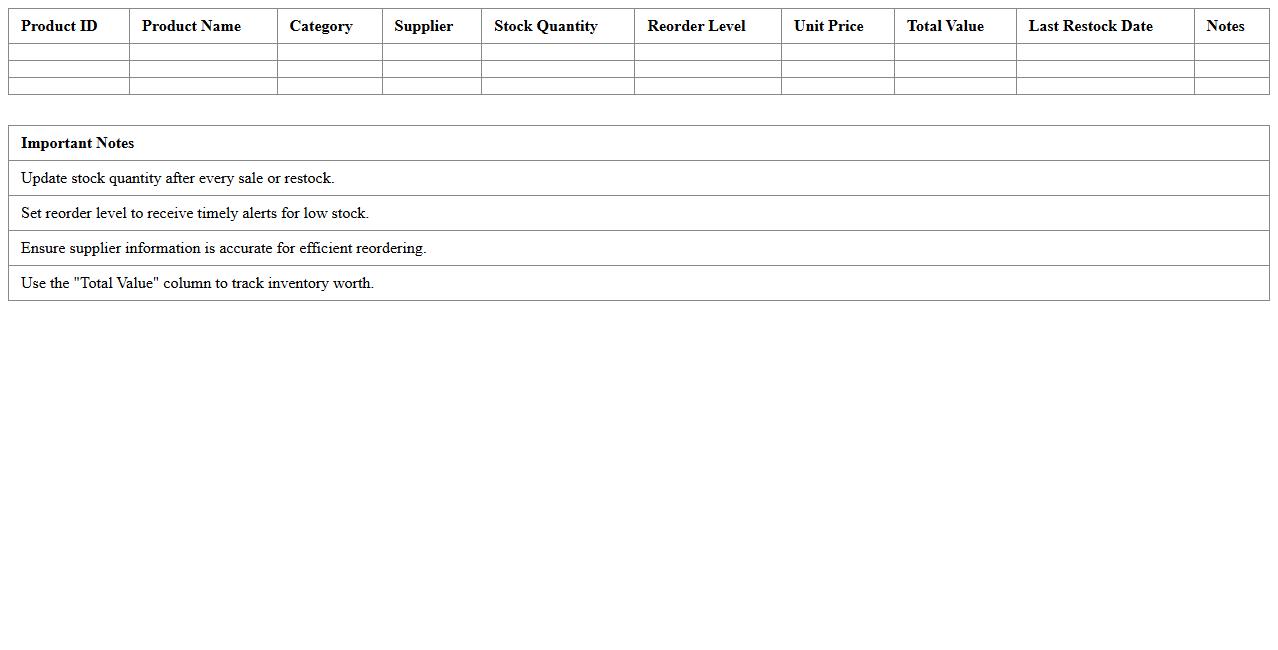Click first empty cell under Product ID

coord(69,52)
